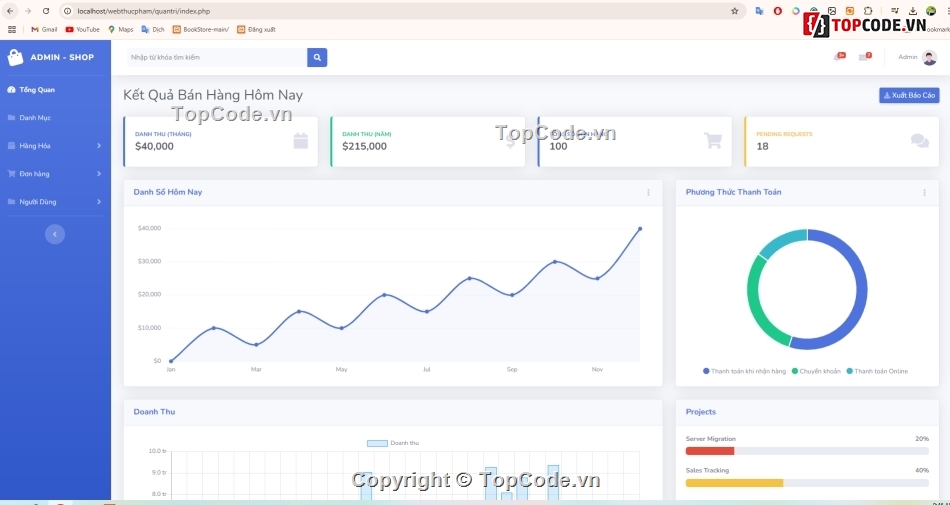Click the shopping cart icon on the 100 card

point(713,140)
